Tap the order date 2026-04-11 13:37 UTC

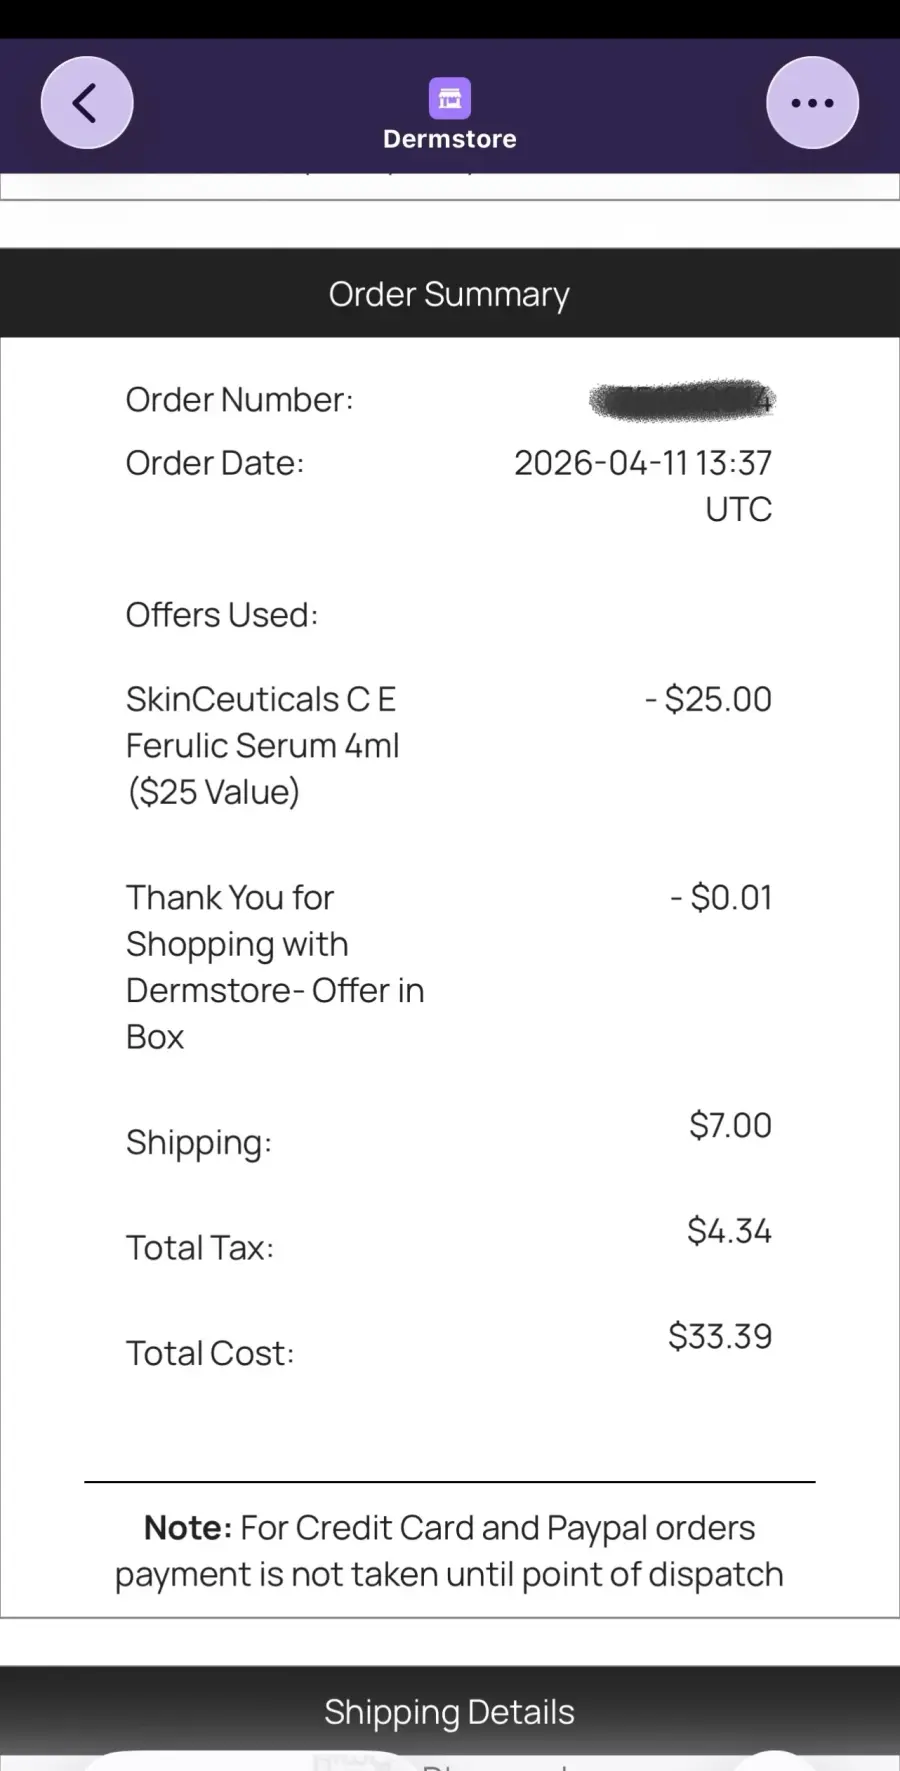(x=643, y=486)
